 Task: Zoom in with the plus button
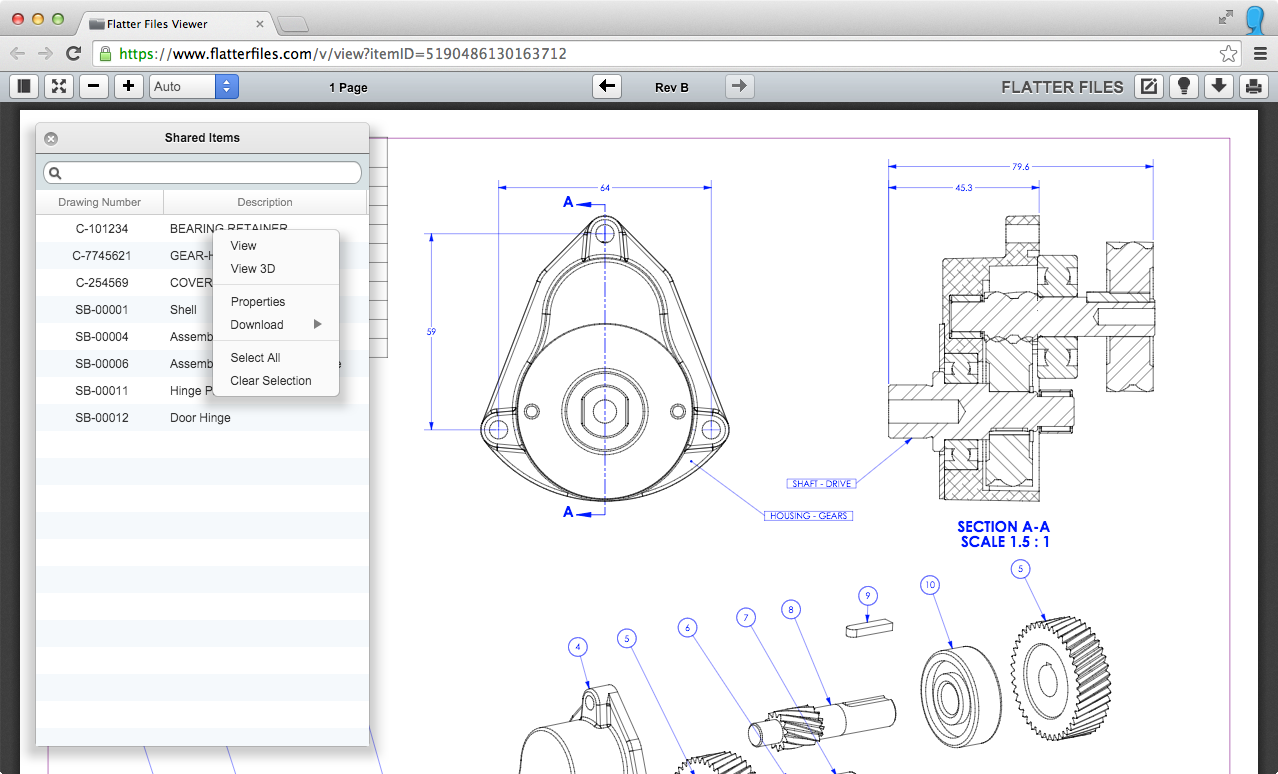pyautogui.click(x=128, y=86)
